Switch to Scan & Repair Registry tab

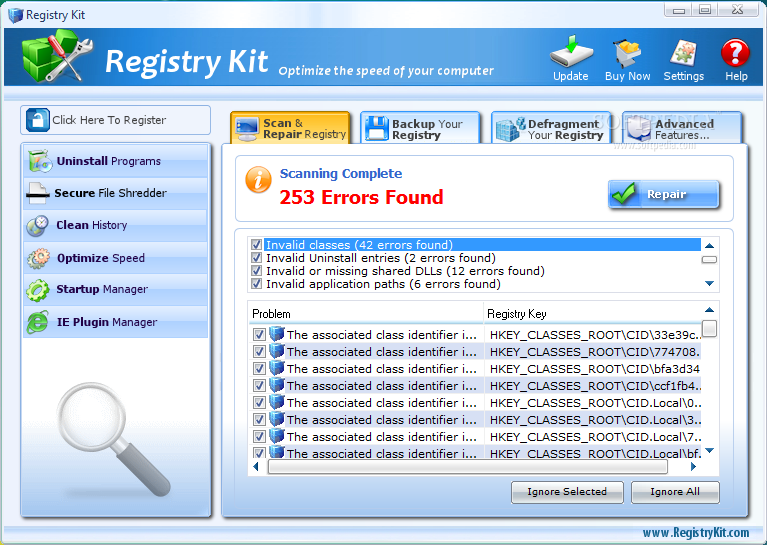pyautogui.click(x=291, y=129)
